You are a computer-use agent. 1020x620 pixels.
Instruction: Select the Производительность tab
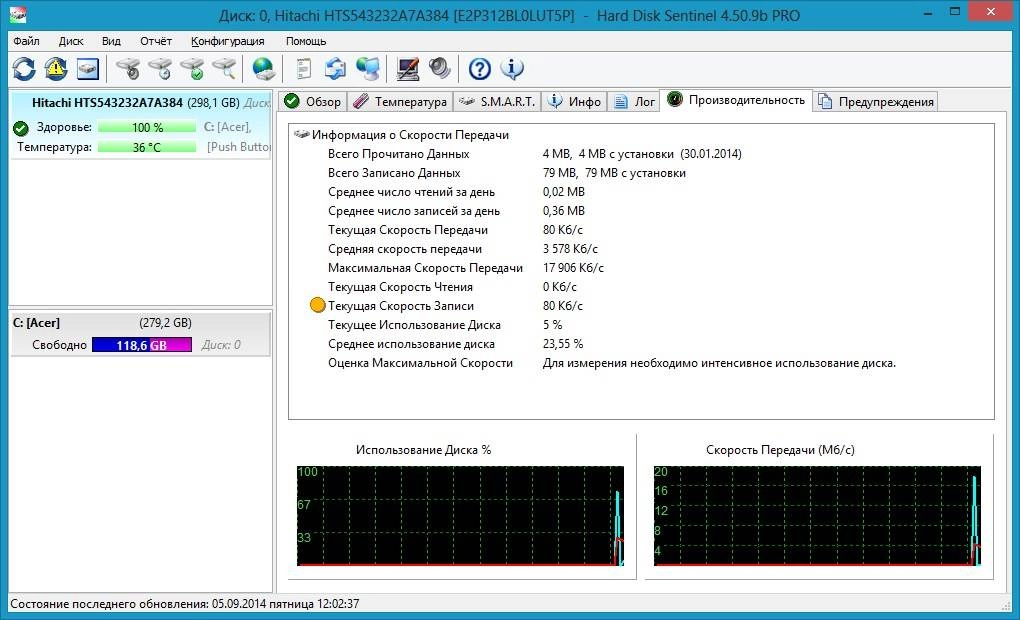point(736,100)
